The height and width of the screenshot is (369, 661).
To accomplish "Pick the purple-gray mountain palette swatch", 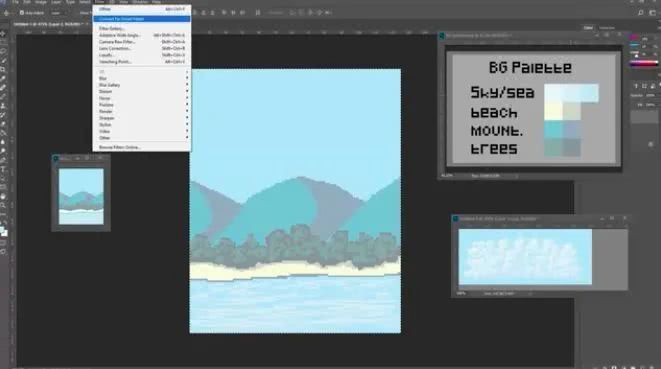I will click(572, 129).
